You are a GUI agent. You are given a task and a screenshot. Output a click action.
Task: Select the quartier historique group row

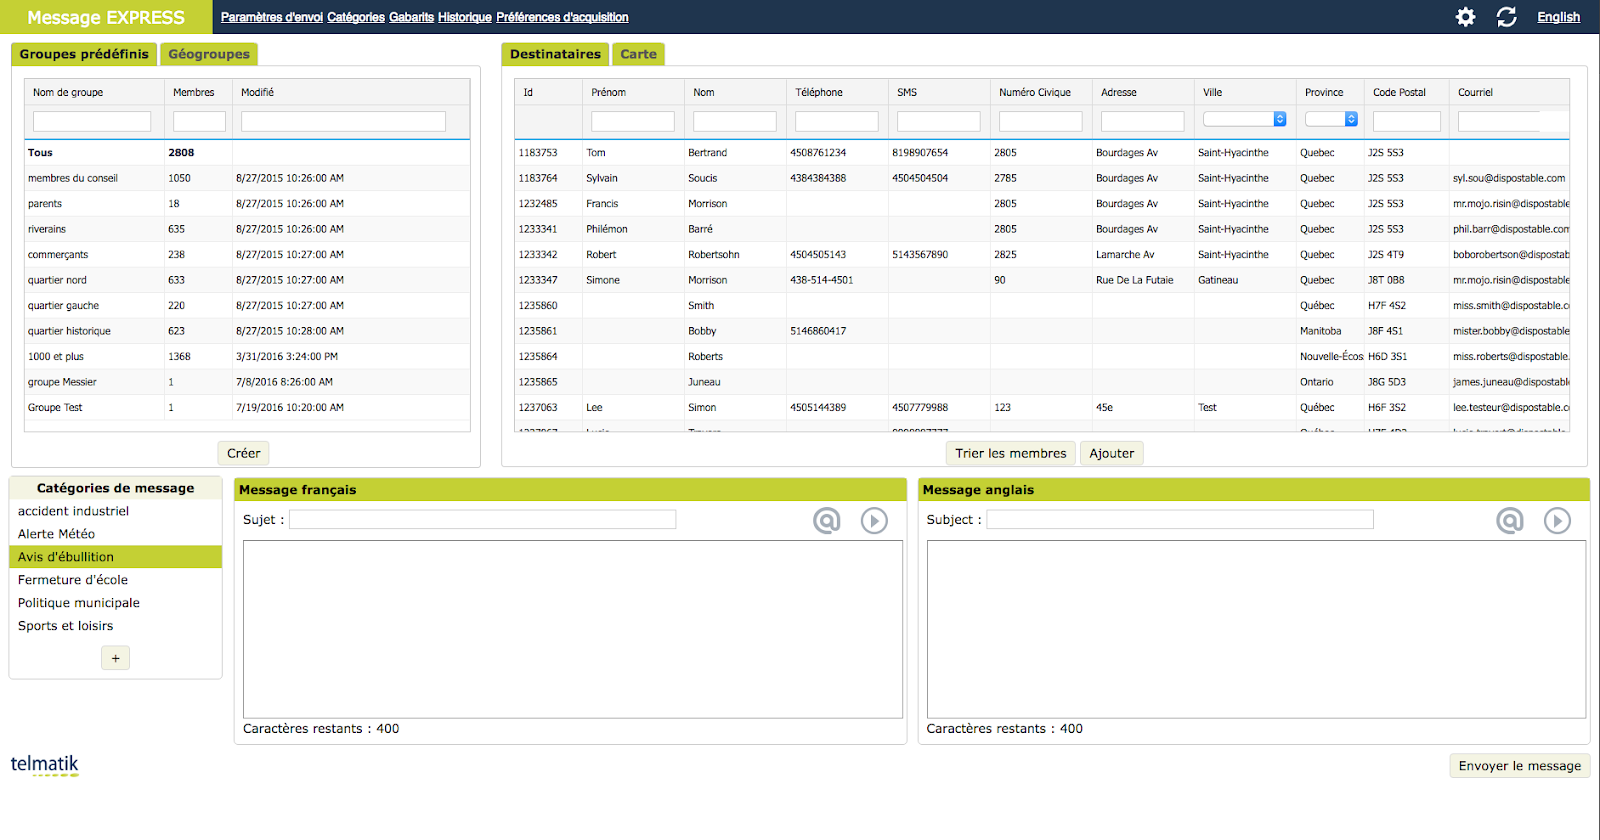pos(70,331)
